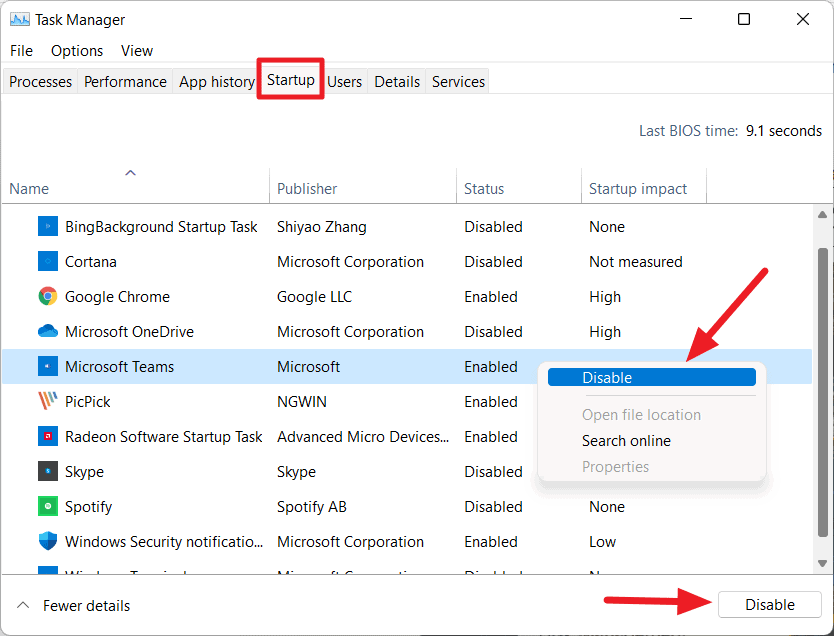Click the Radeon Software Startup Task icon
The image size is (834, 636).
(x=47, y=436)
